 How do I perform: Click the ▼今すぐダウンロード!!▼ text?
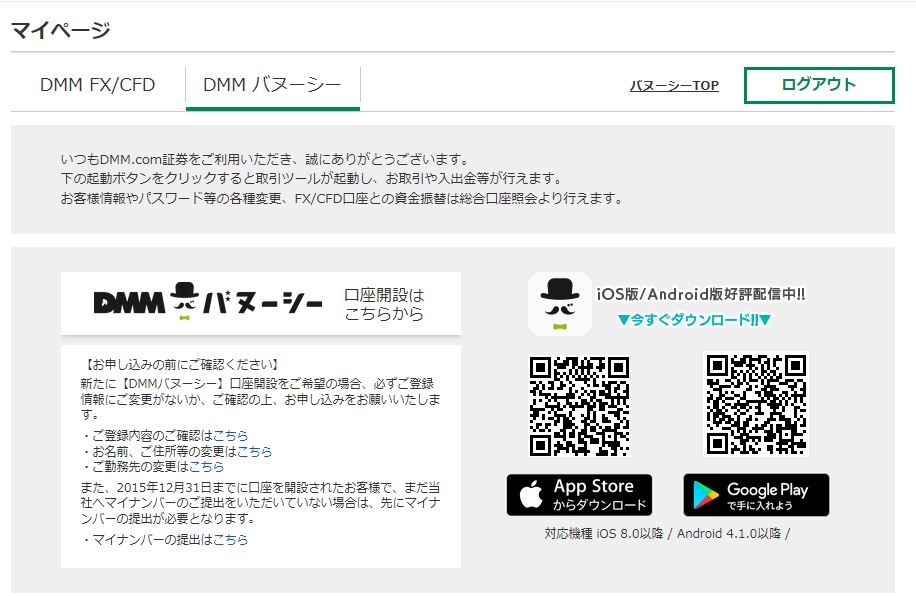[x=695, y=320]
